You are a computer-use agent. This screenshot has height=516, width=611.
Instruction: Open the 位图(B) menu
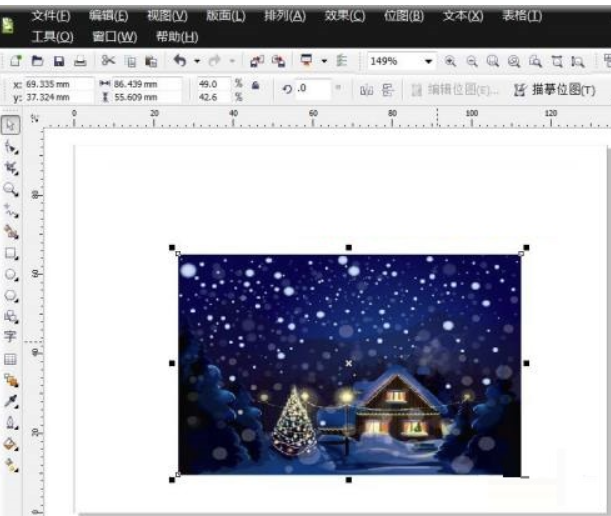click(x=404, y=16)
